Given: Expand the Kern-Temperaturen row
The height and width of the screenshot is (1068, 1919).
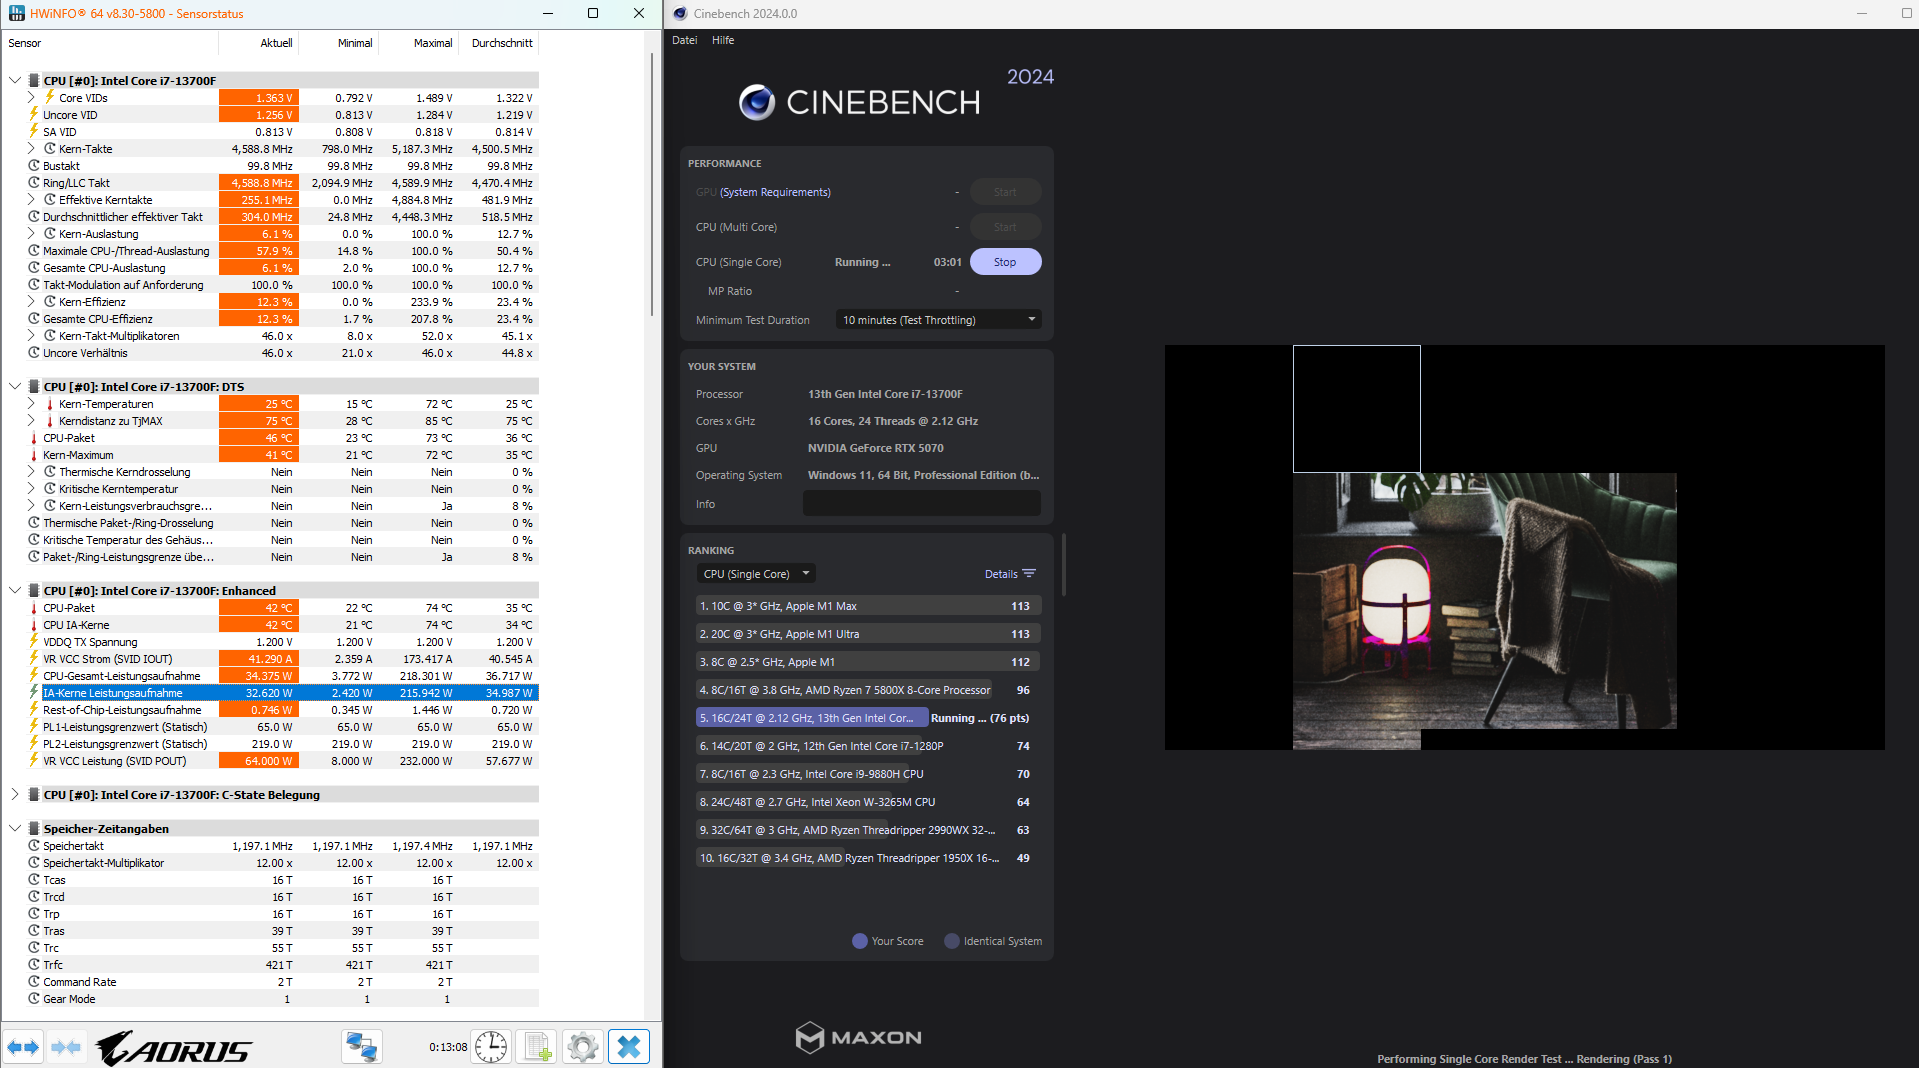Looking at the screenshot, I should [31, 404].
